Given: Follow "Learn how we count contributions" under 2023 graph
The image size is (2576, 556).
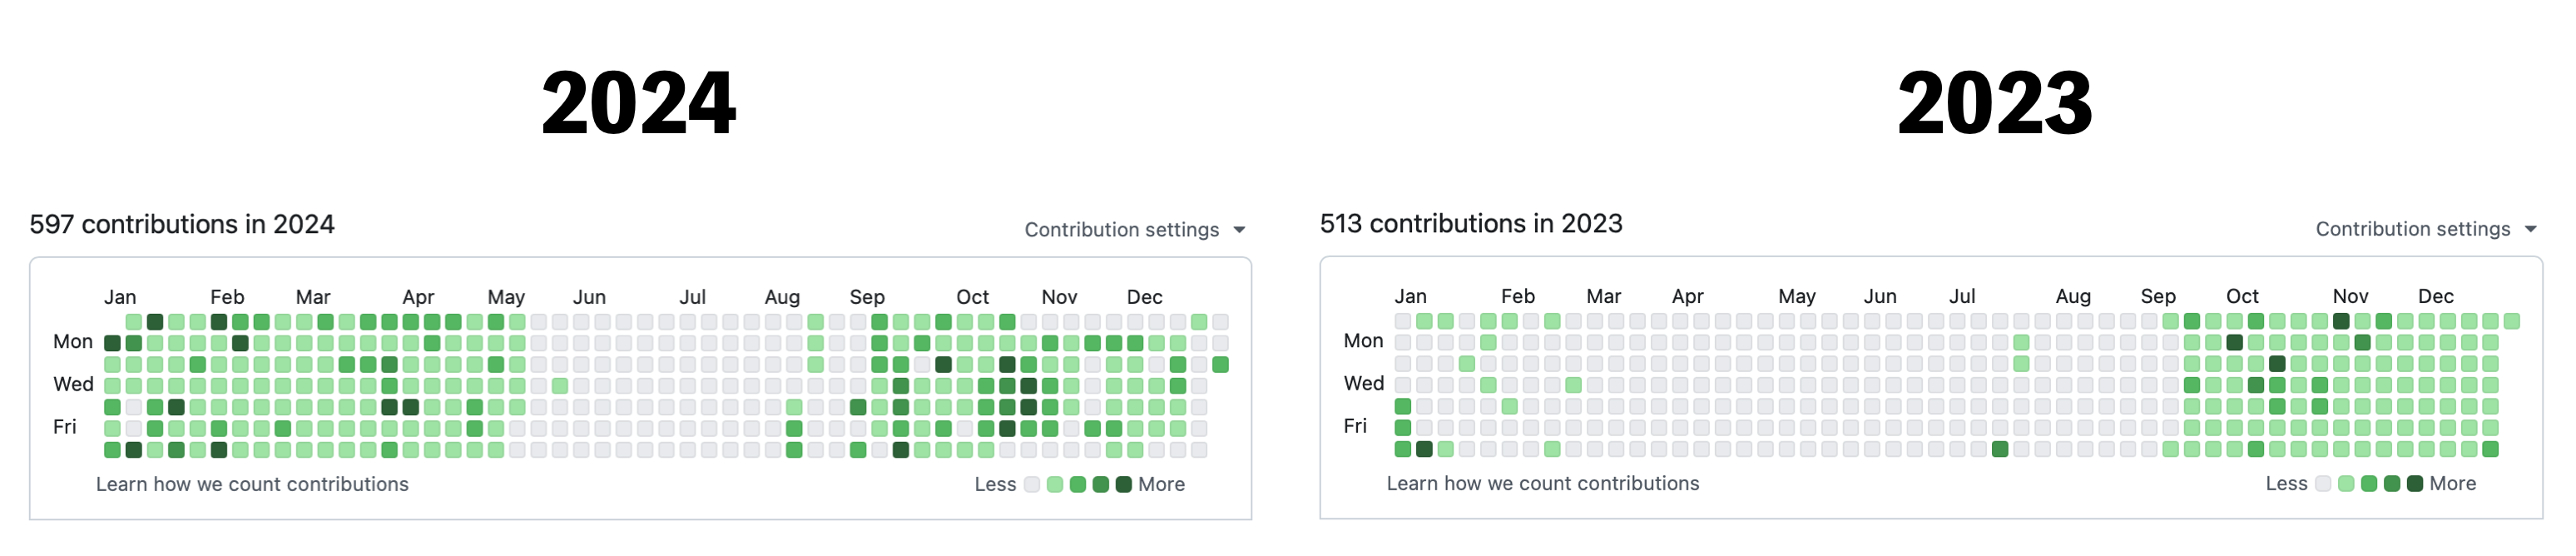Looking at the screenshot, I should point(1542,483).
